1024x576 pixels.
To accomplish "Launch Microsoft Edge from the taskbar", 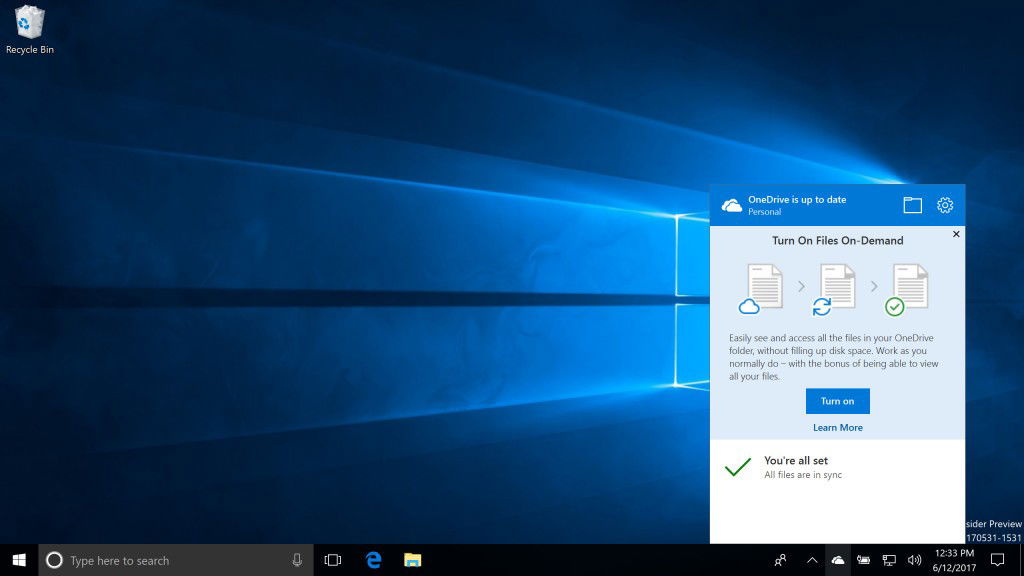I will [373, 560].
